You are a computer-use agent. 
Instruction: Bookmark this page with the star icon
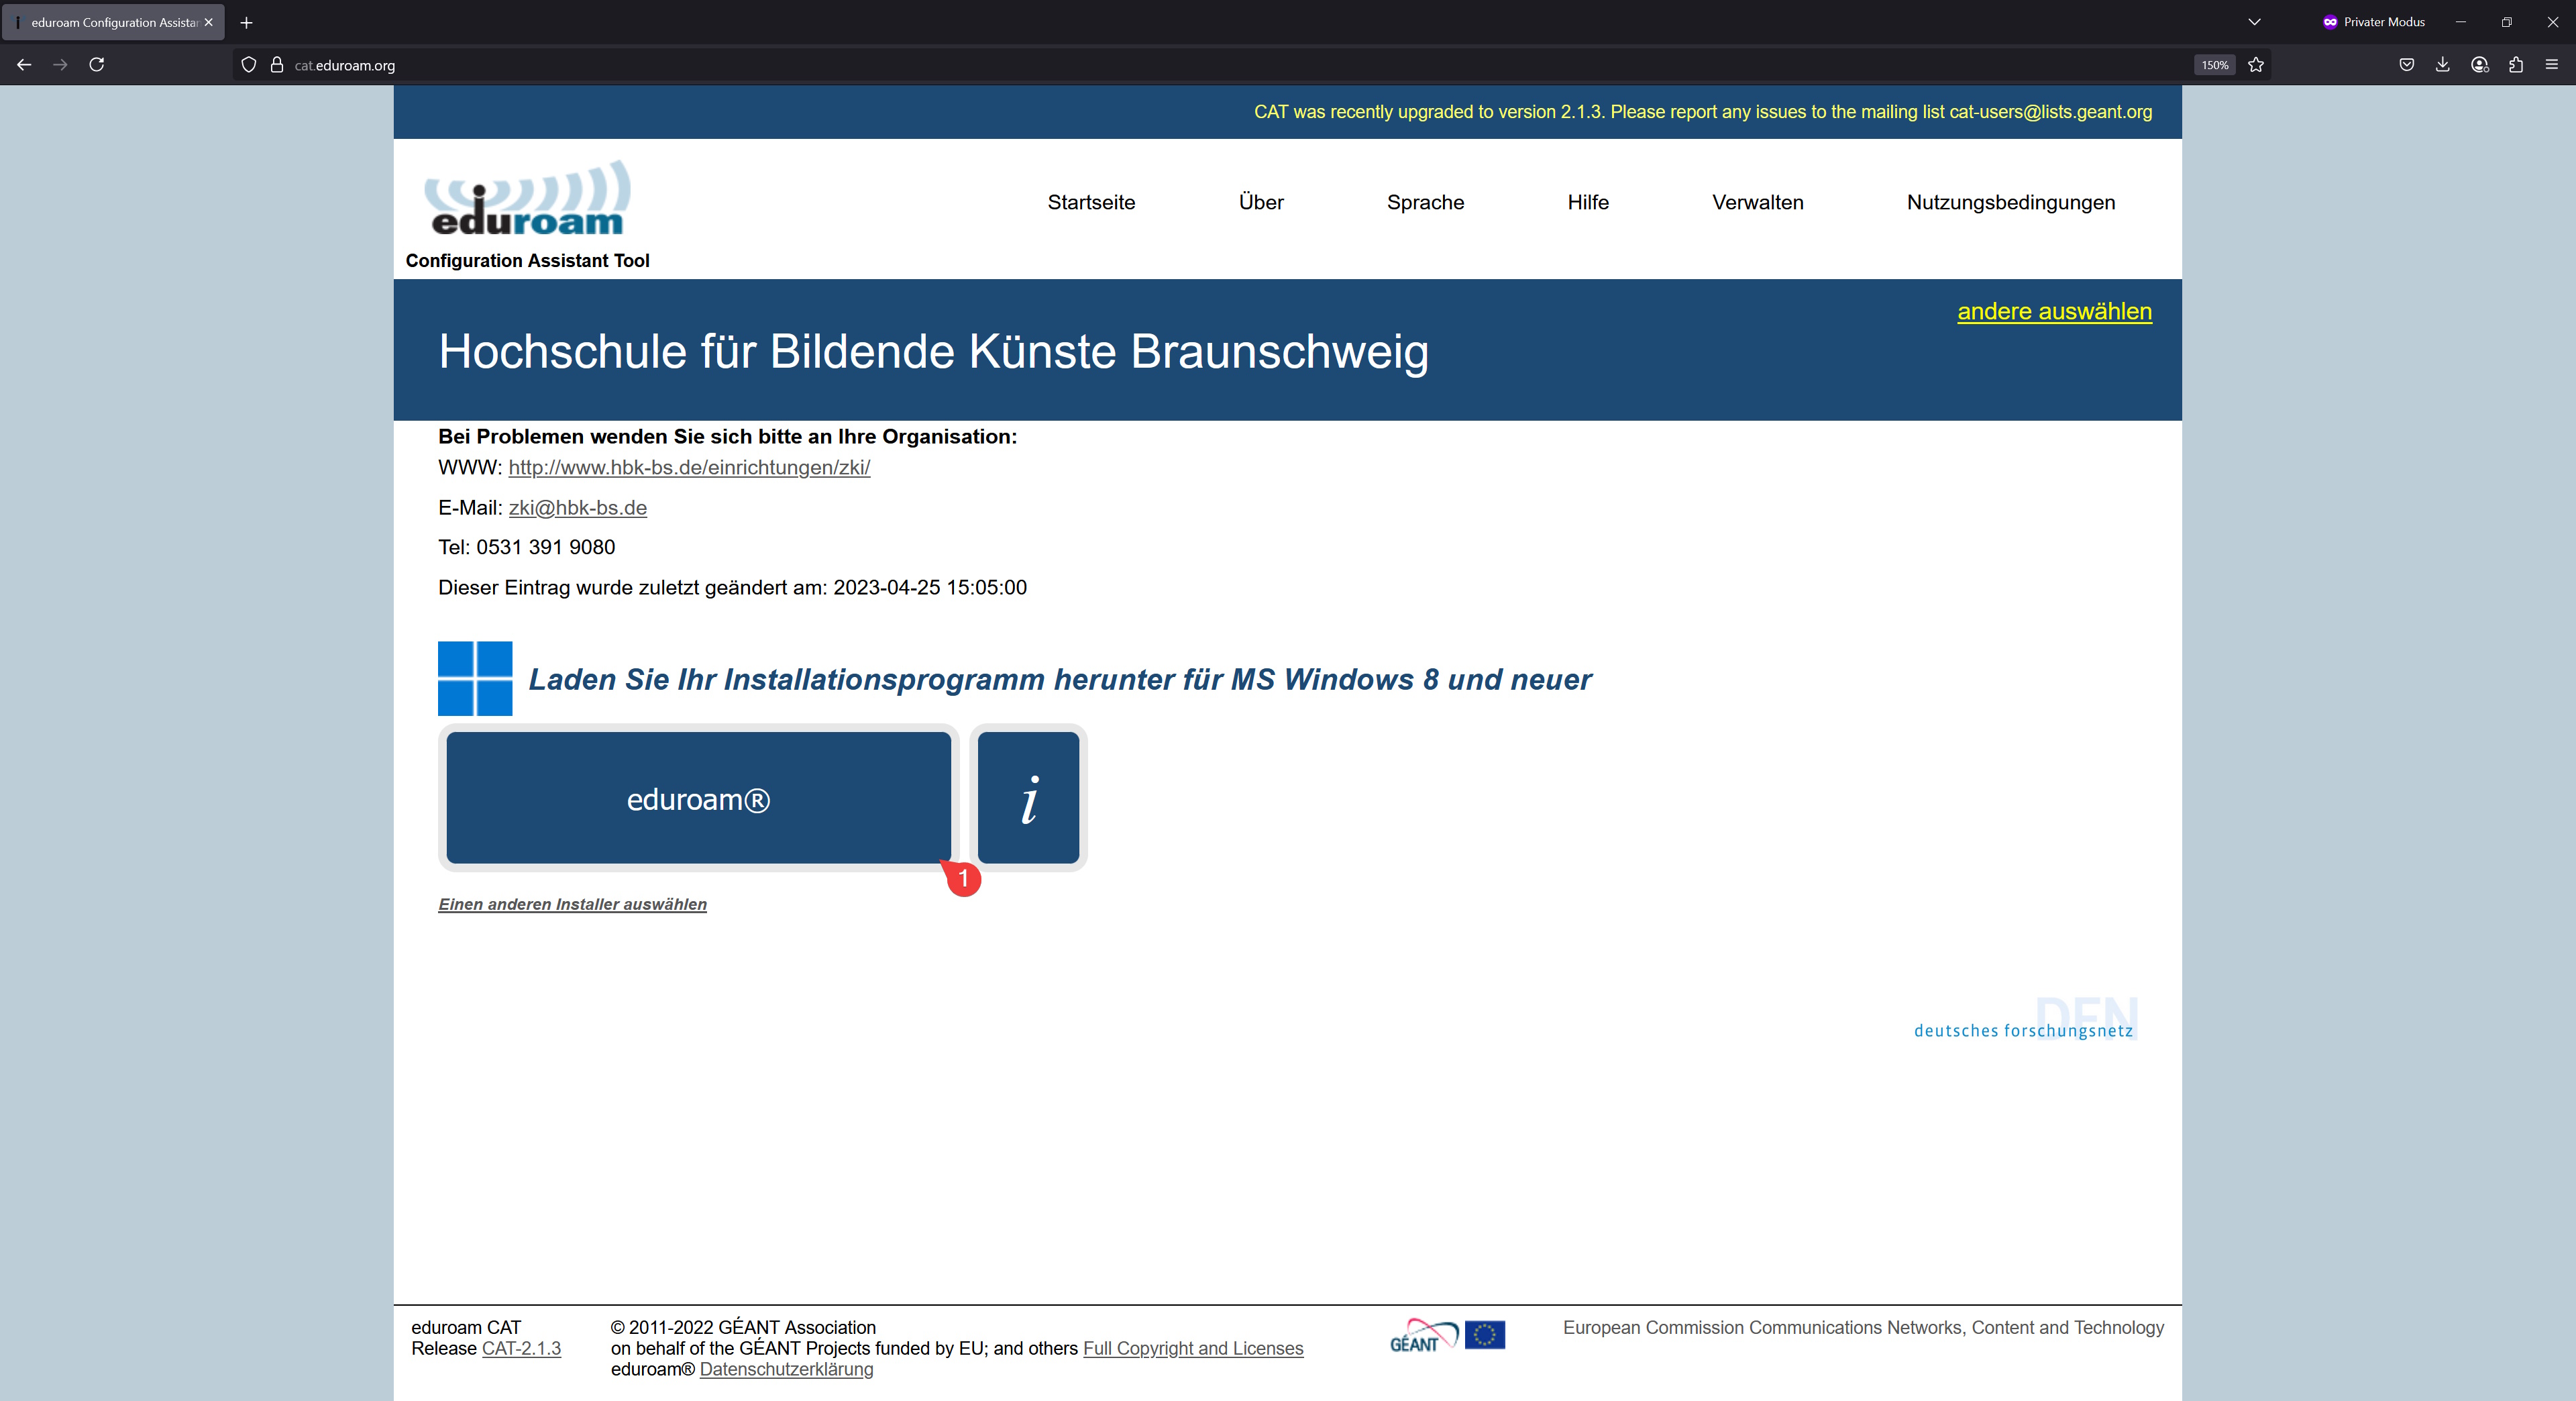pos(2256,65)
